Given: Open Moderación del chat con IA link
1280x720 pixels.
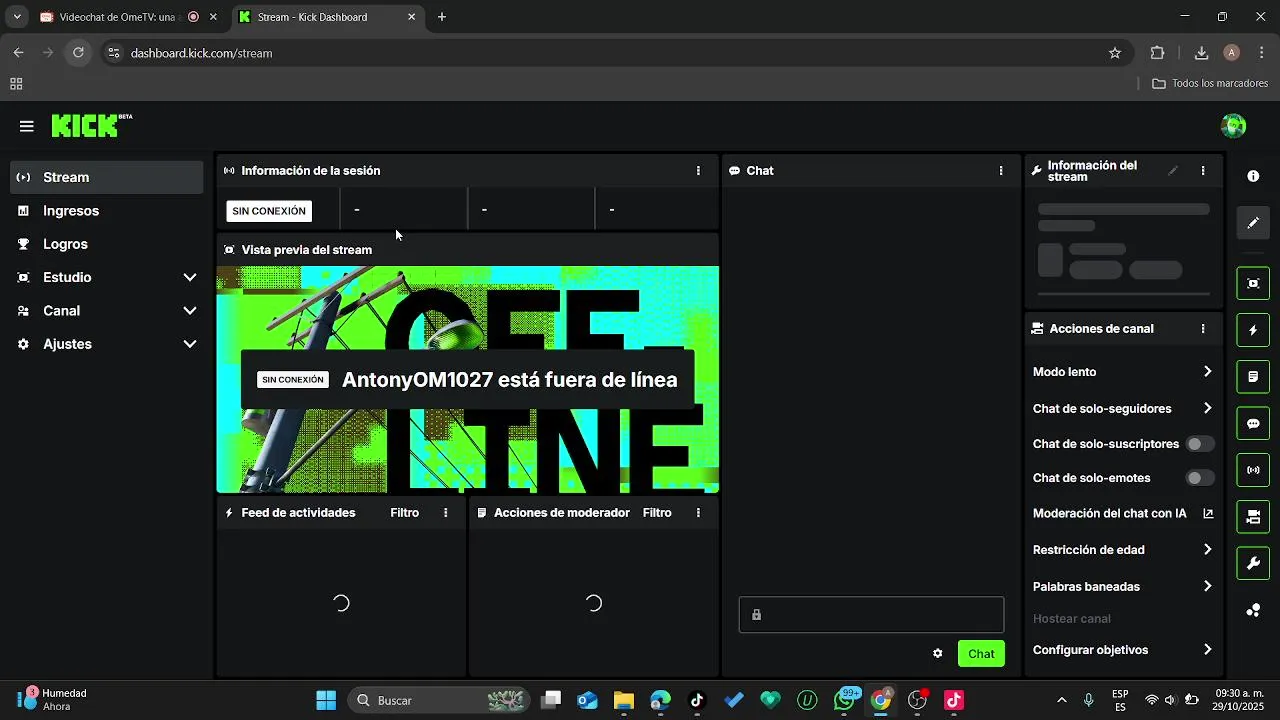Looking at the screenshot, I should (1123, 514).
